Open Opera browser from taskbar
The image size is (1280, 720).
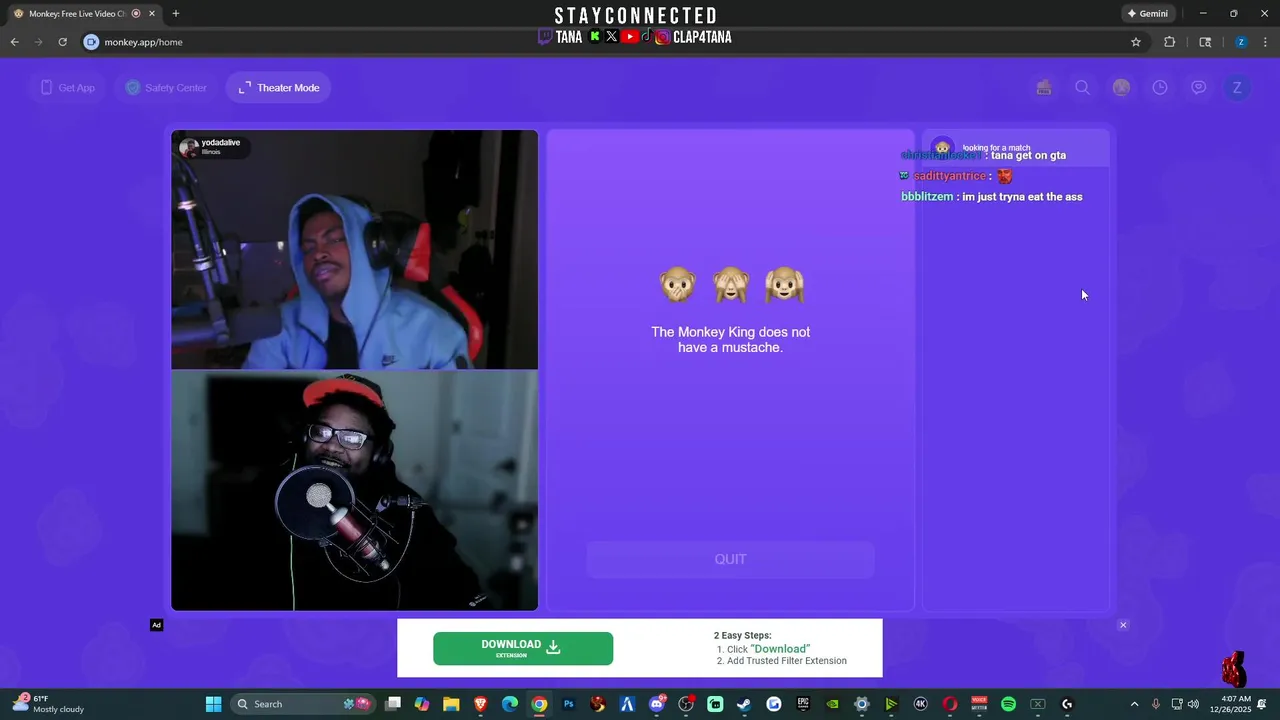(x=950, y=704)
